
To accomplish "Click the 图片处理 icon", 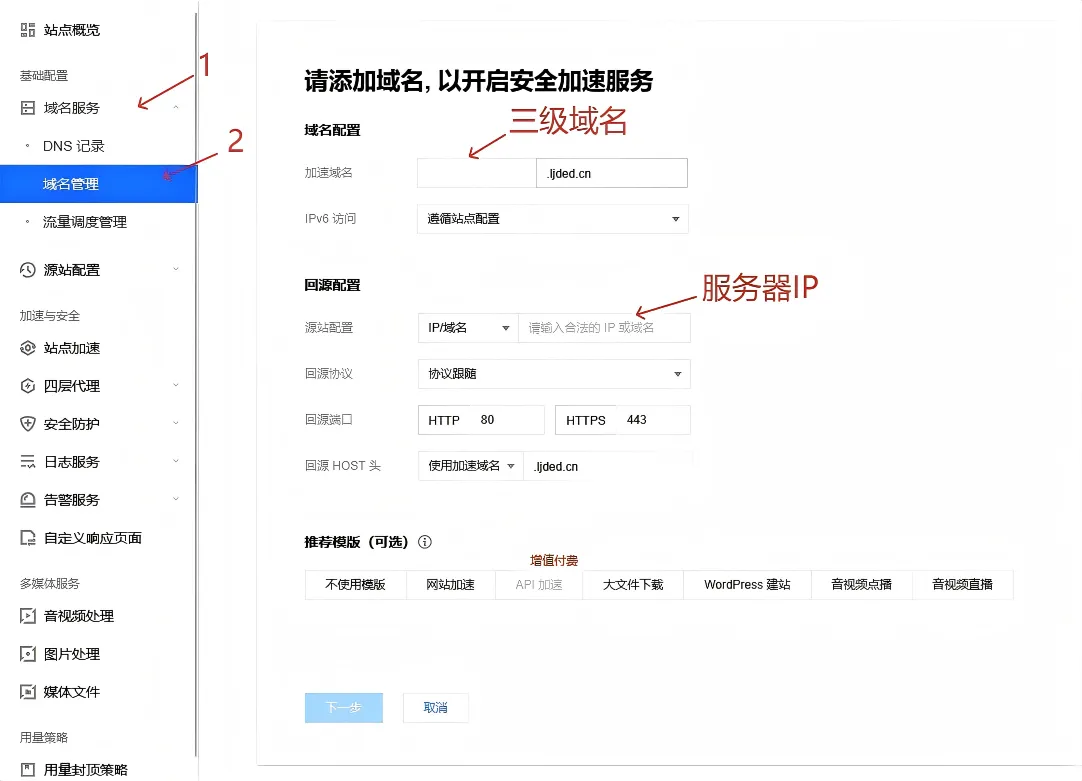I will (x=28, y=654).
